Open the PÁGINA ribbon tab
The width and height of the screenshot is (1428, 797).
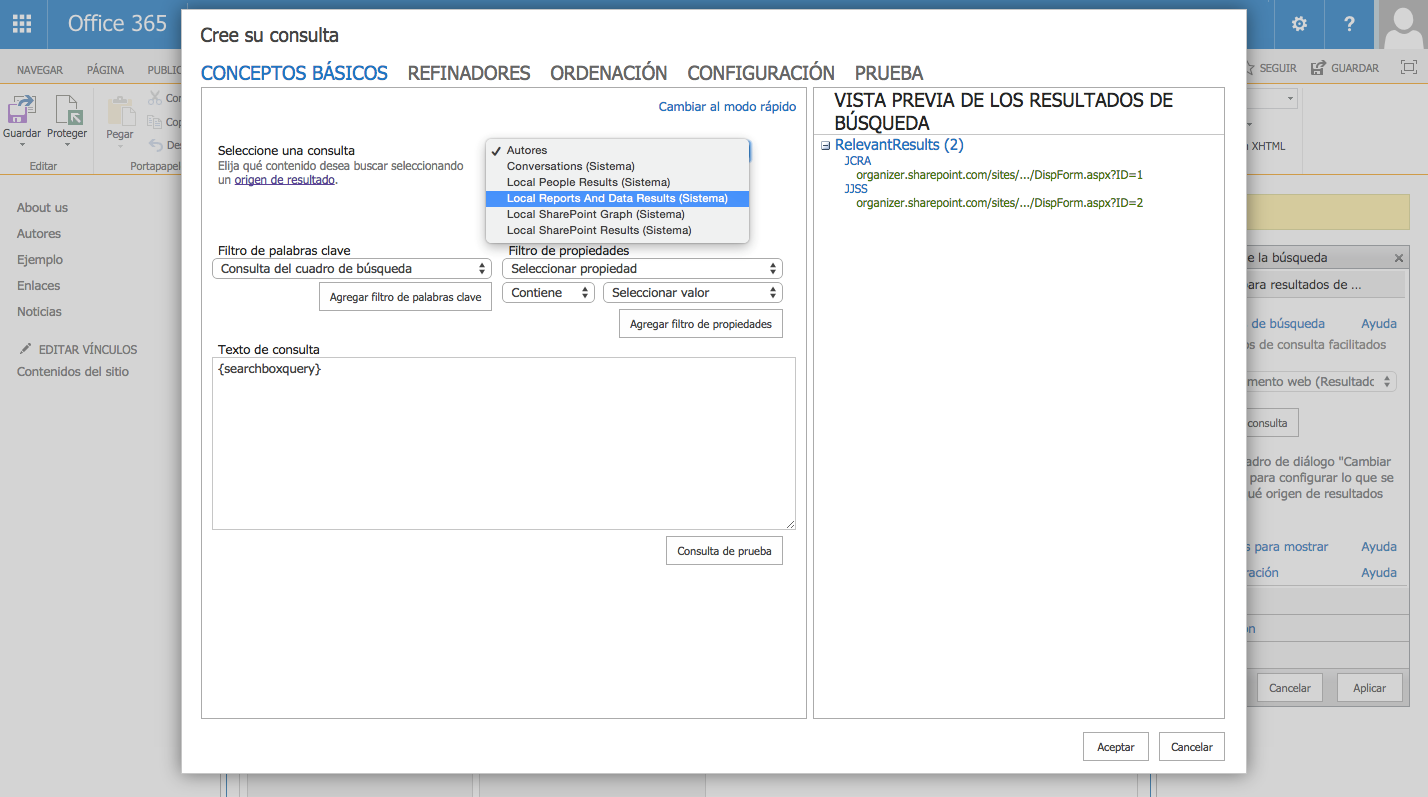[105, 68]
